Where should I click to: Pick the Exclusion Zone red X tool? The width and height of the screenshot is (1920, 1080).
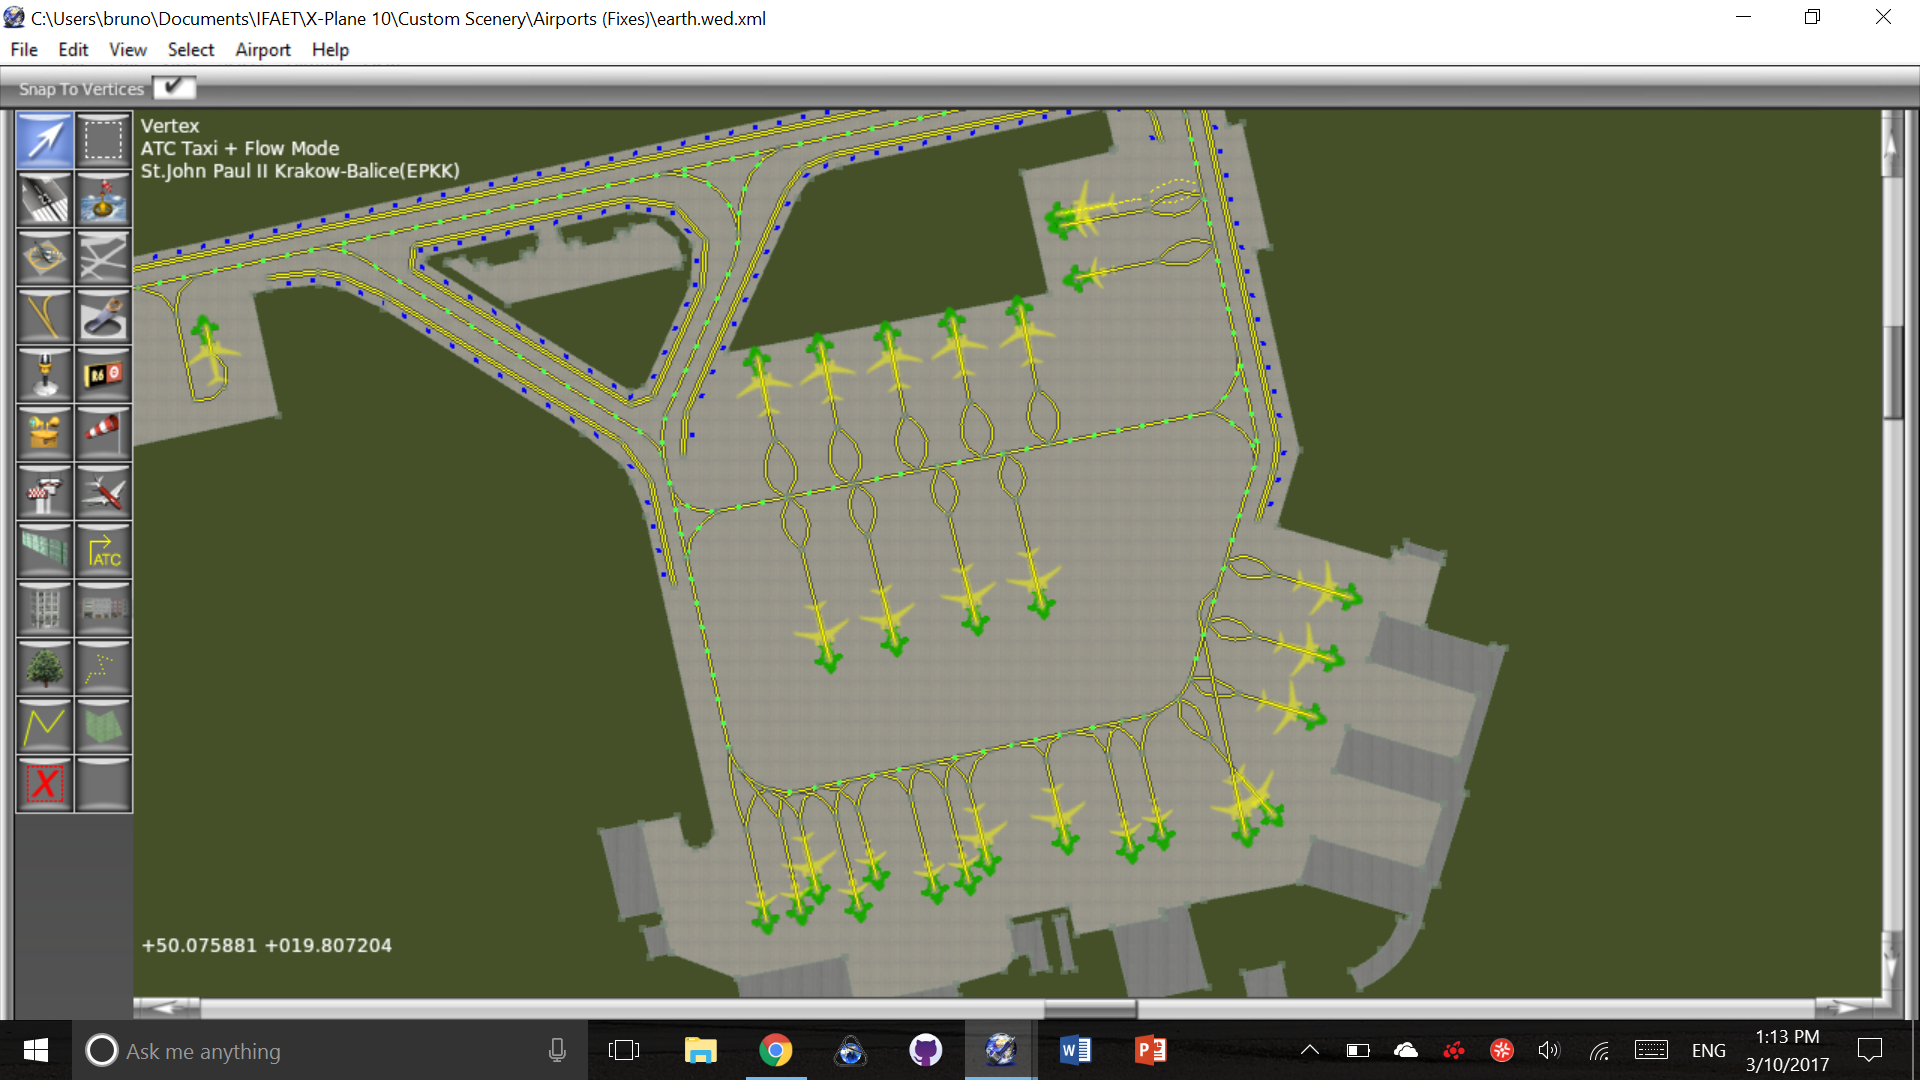tap(44, 784)
